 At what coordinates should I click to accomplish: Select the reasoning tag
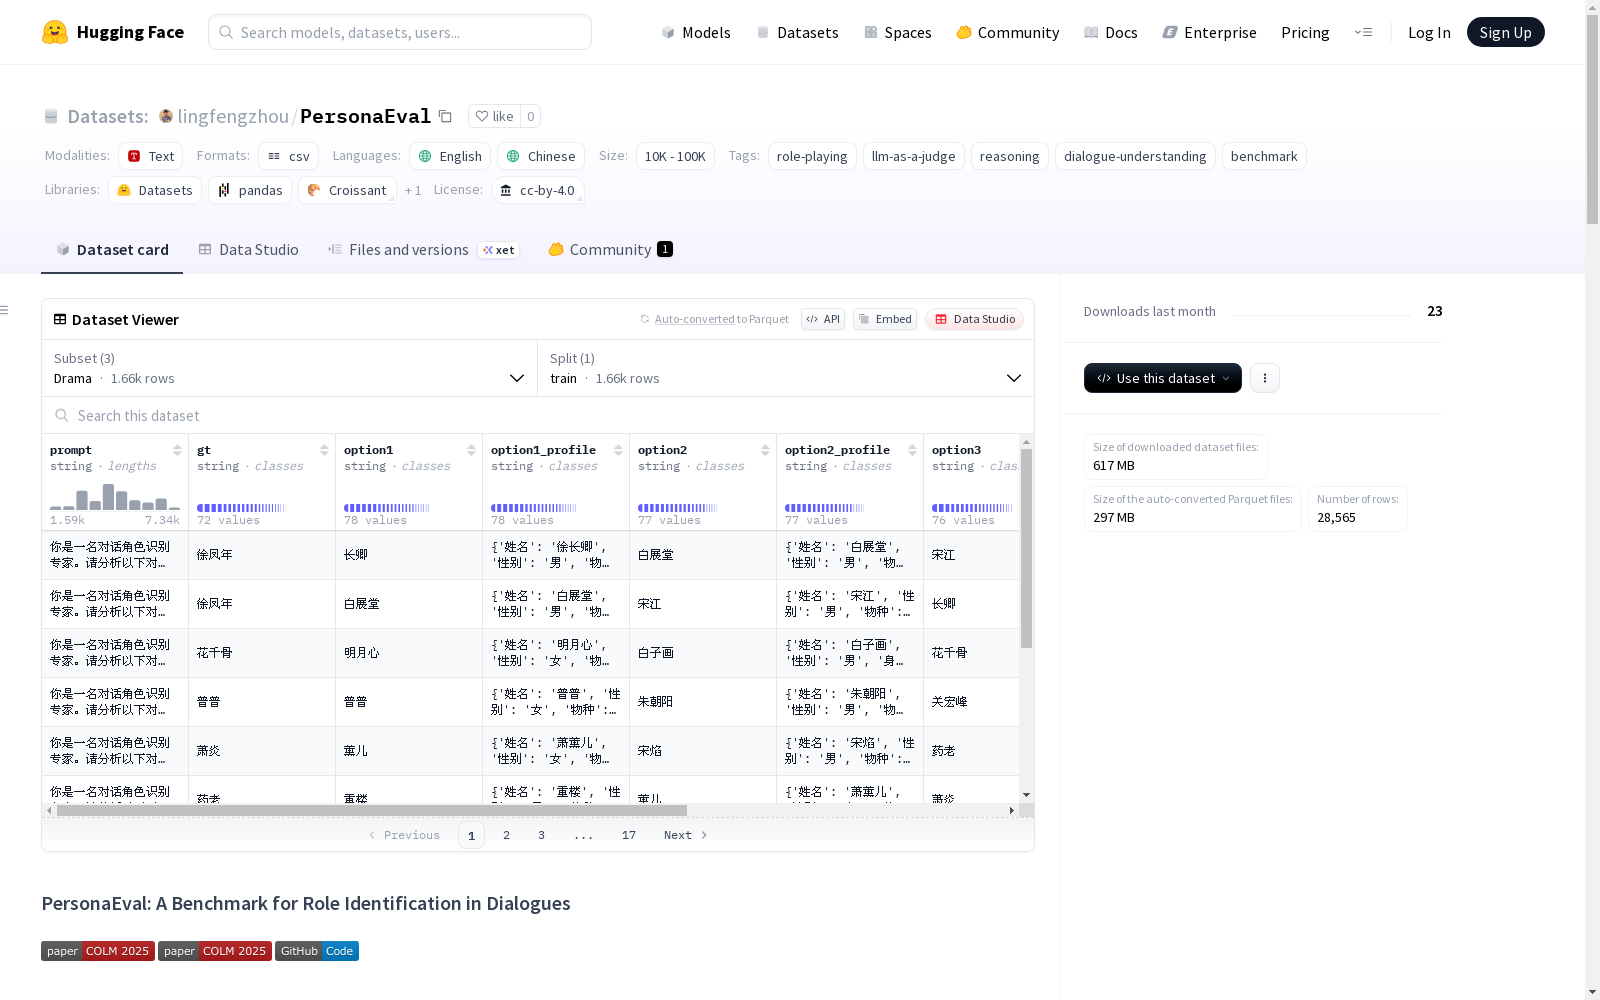pos(1010,156)
